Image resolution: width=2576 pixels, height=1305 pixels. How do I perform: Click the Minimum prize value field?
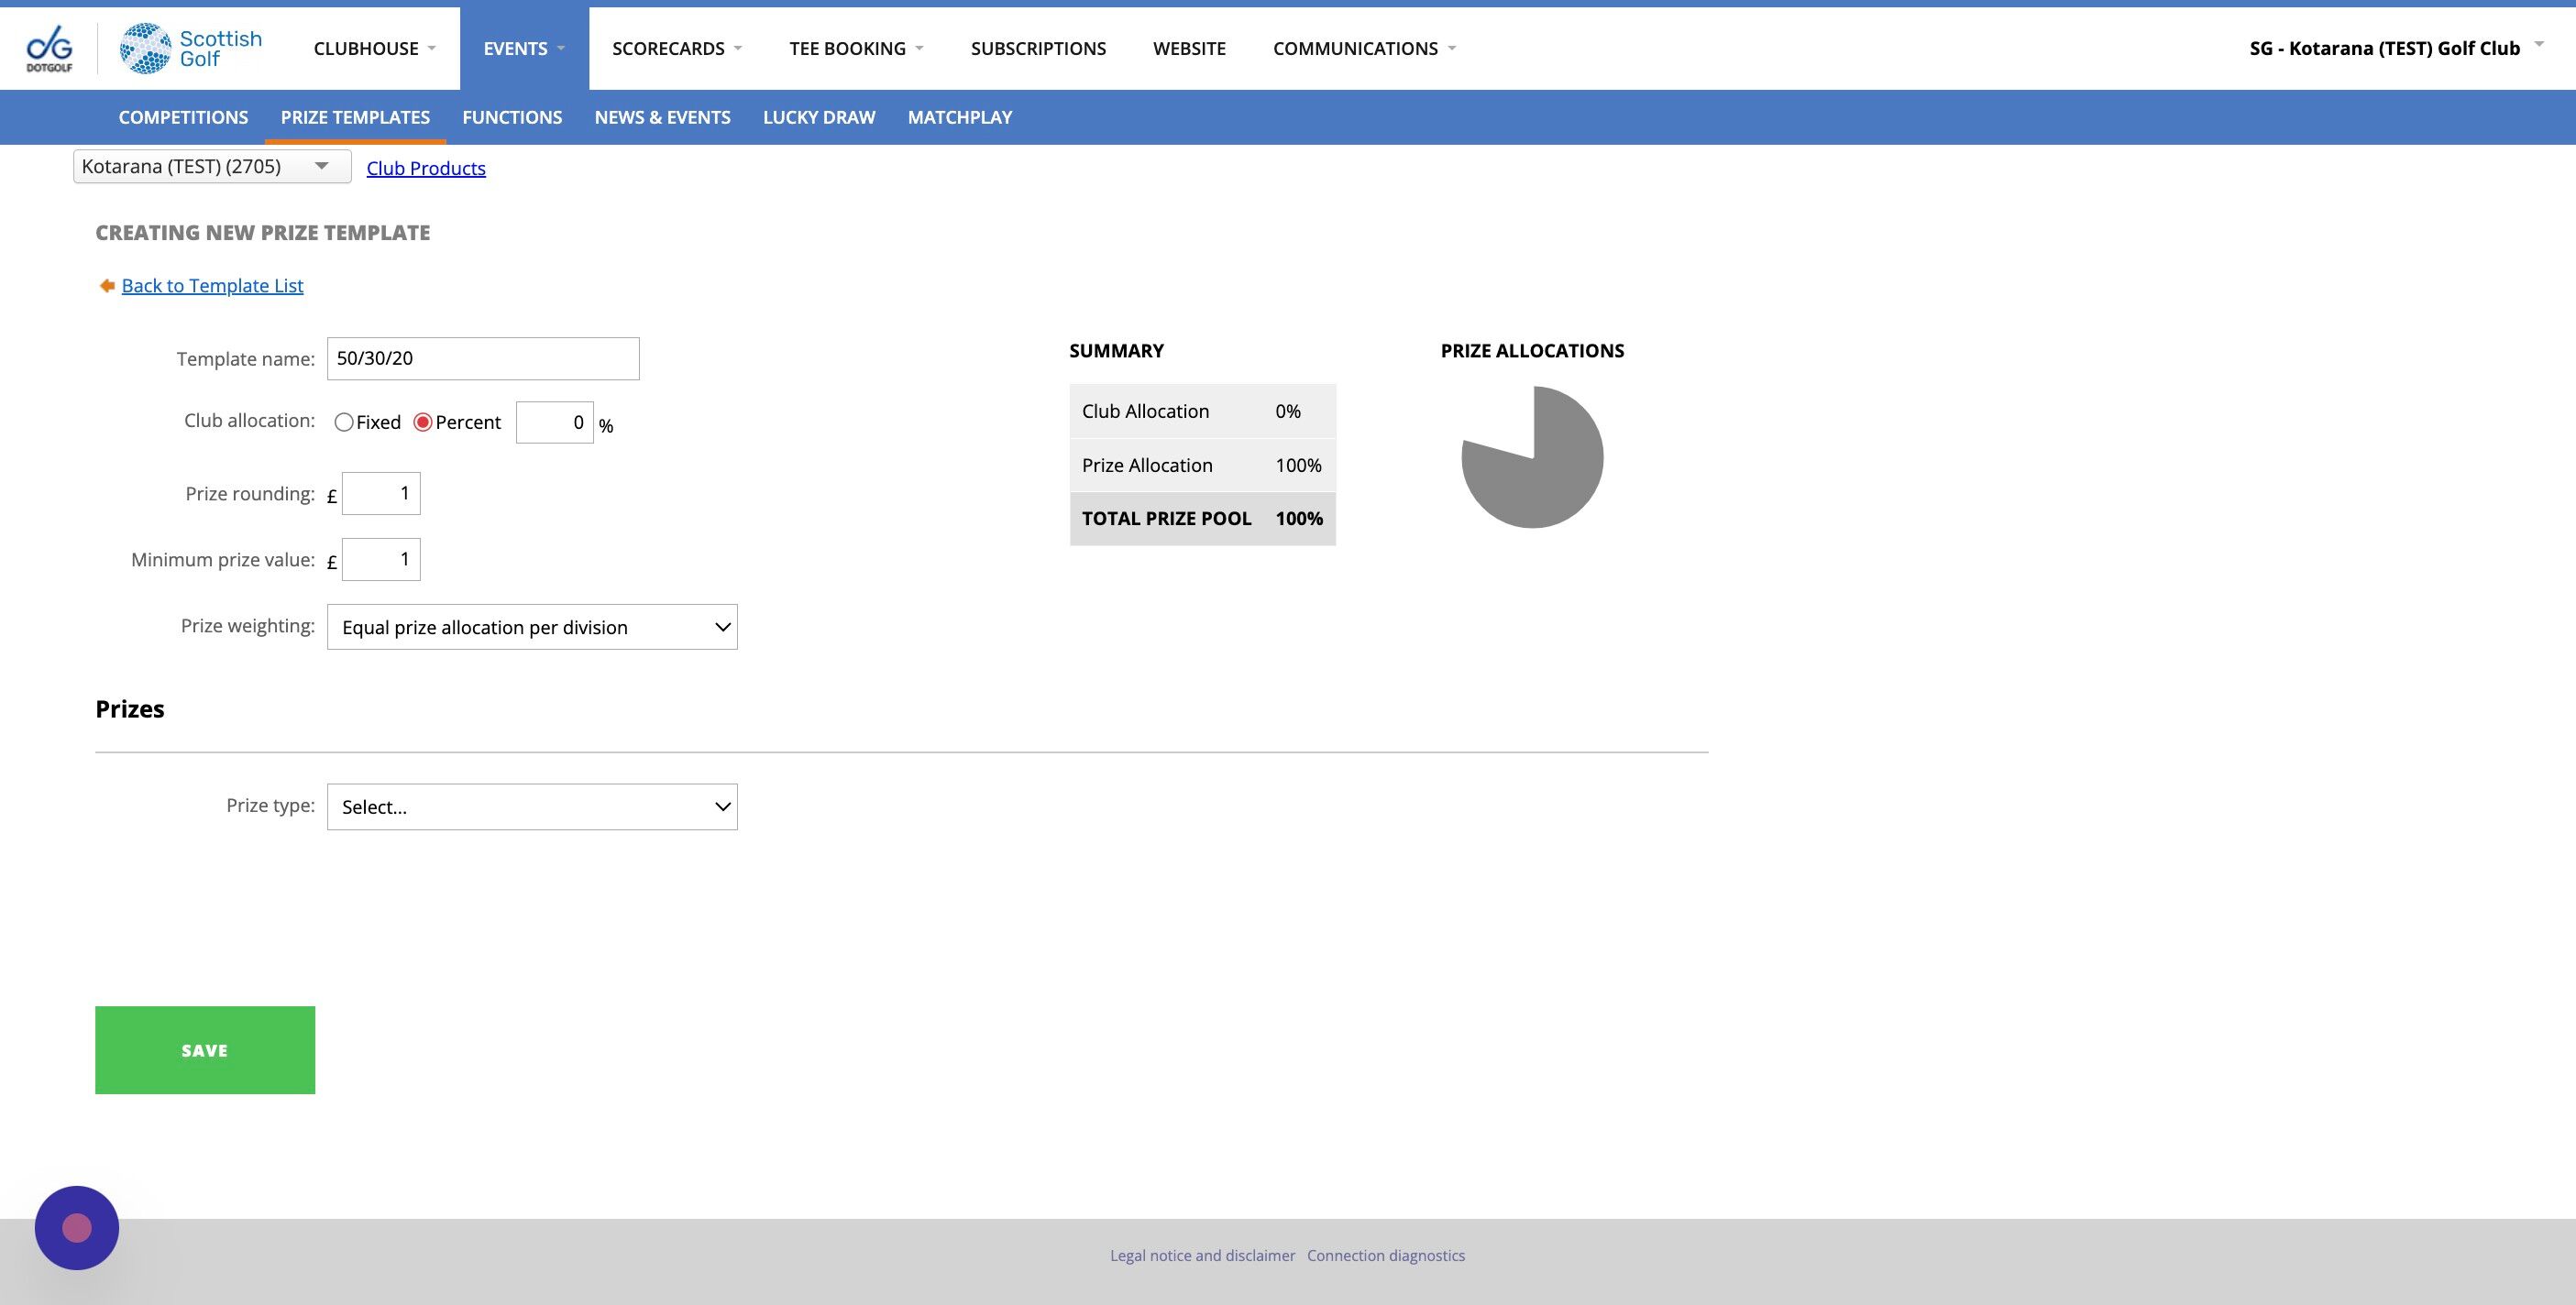381,559
